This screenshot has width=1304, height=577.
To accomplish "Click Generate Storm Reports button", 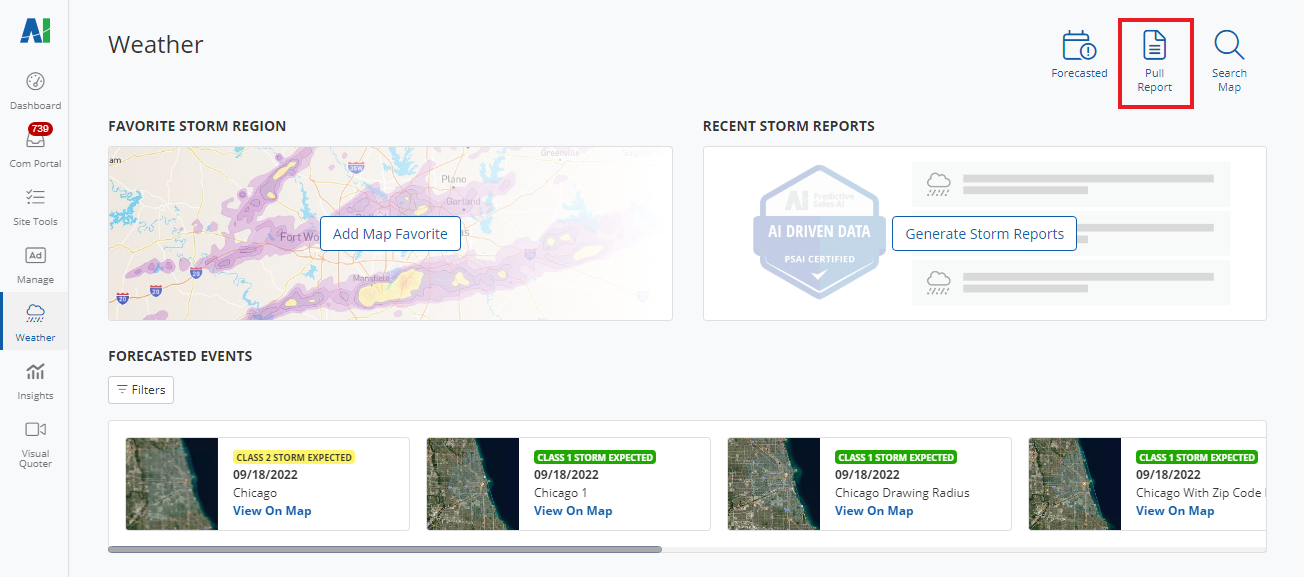I will coord(984,234).
